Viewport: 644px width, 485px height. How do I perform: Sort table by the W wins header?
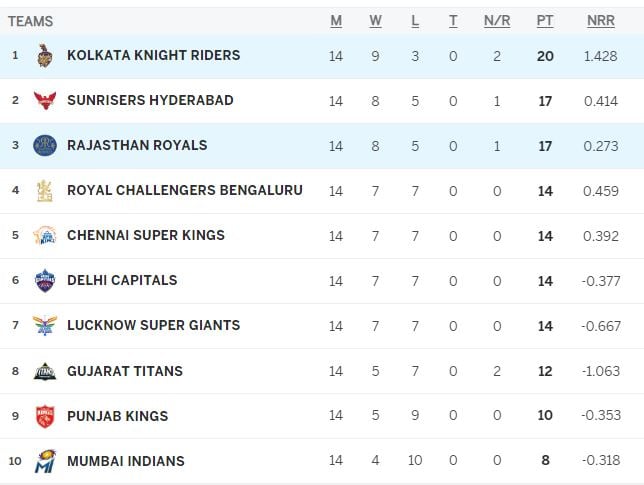(375, 21)
